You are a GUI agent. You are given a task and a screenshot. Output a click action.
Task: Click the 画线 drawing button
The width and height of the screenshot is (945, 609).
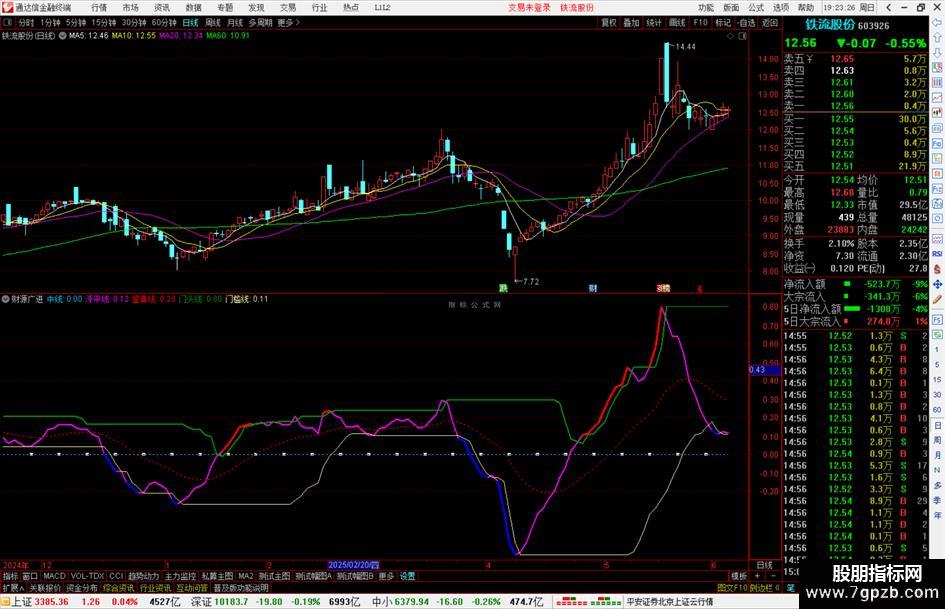coord(677,22)
